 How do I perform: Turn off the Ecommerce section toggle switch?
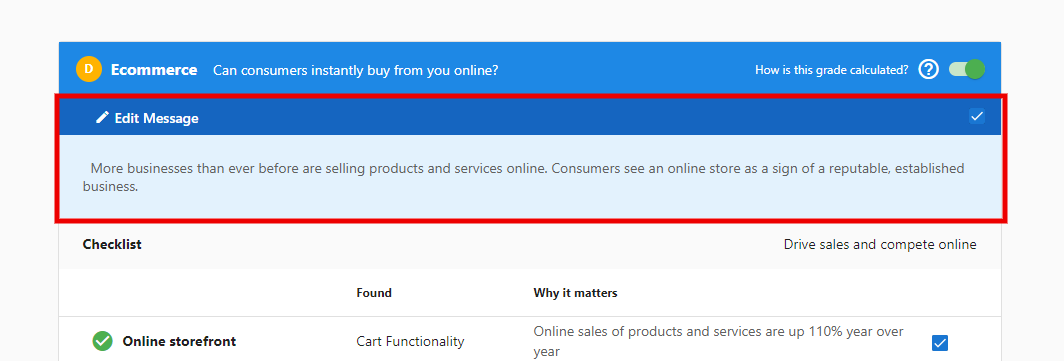(x=966, y=69)
